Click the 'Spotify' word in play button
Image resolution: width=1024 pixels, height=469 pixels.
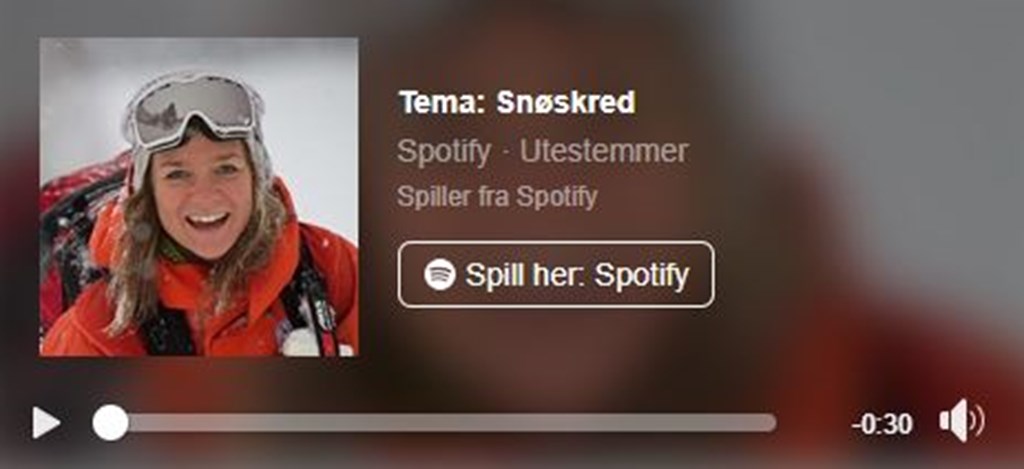tap(641, 276)
